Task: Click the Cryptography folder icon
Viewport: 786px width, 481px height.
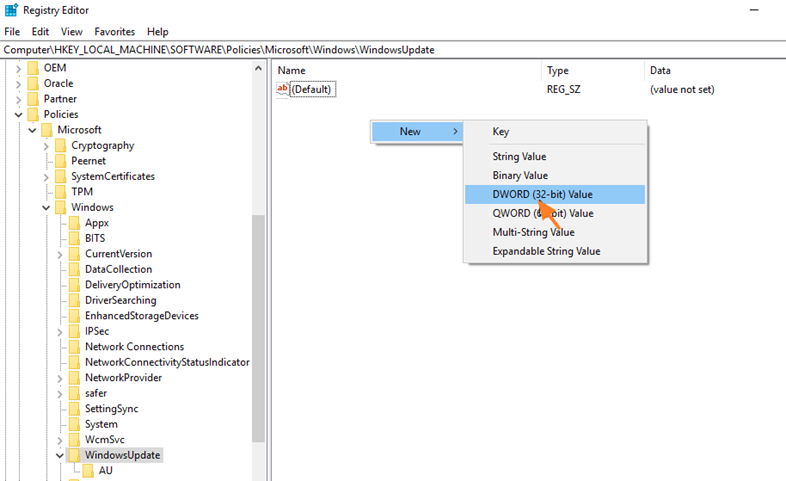Action: pyautogui.click(x=61, y=145)
